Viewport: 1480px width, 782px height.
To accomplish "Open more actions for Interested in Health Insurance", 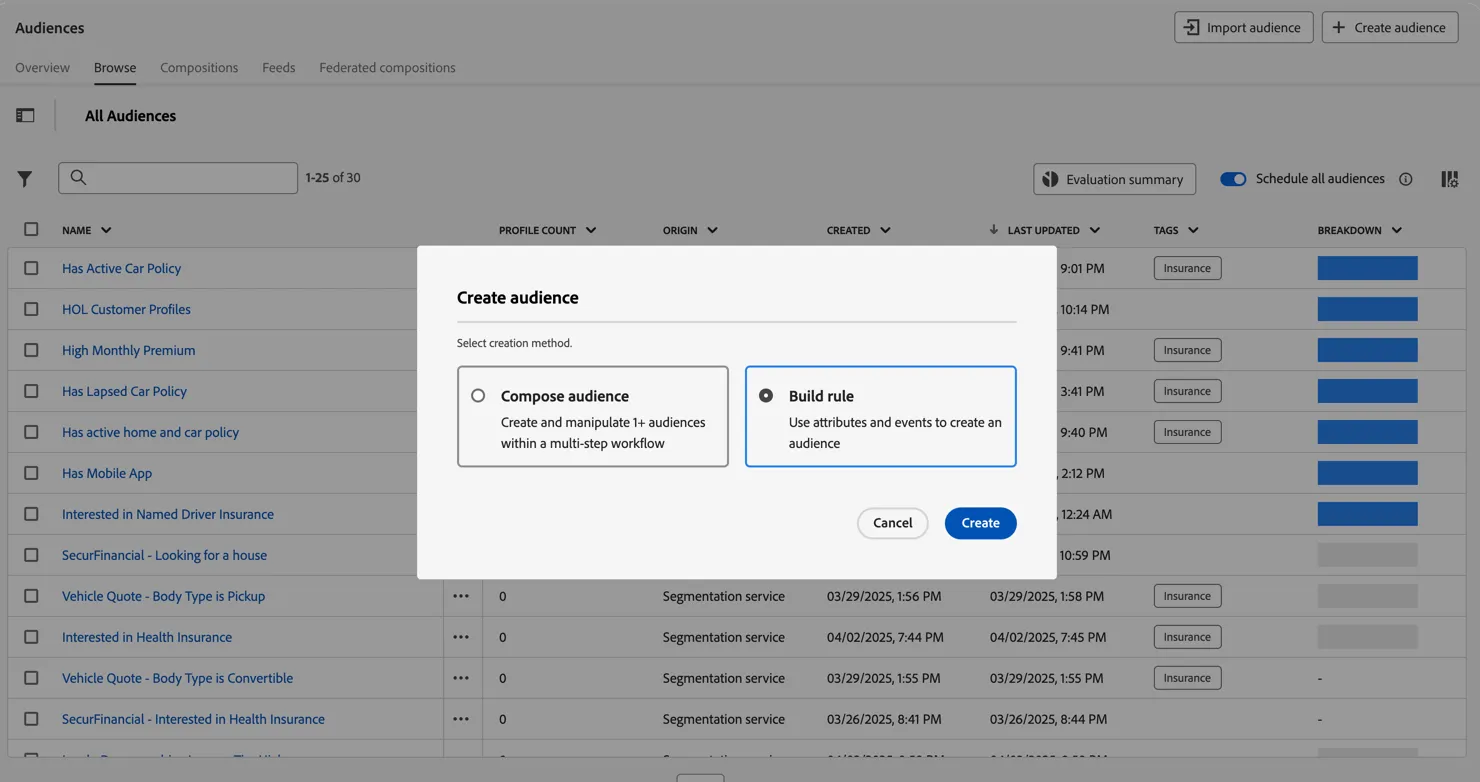I will [461, 637].
